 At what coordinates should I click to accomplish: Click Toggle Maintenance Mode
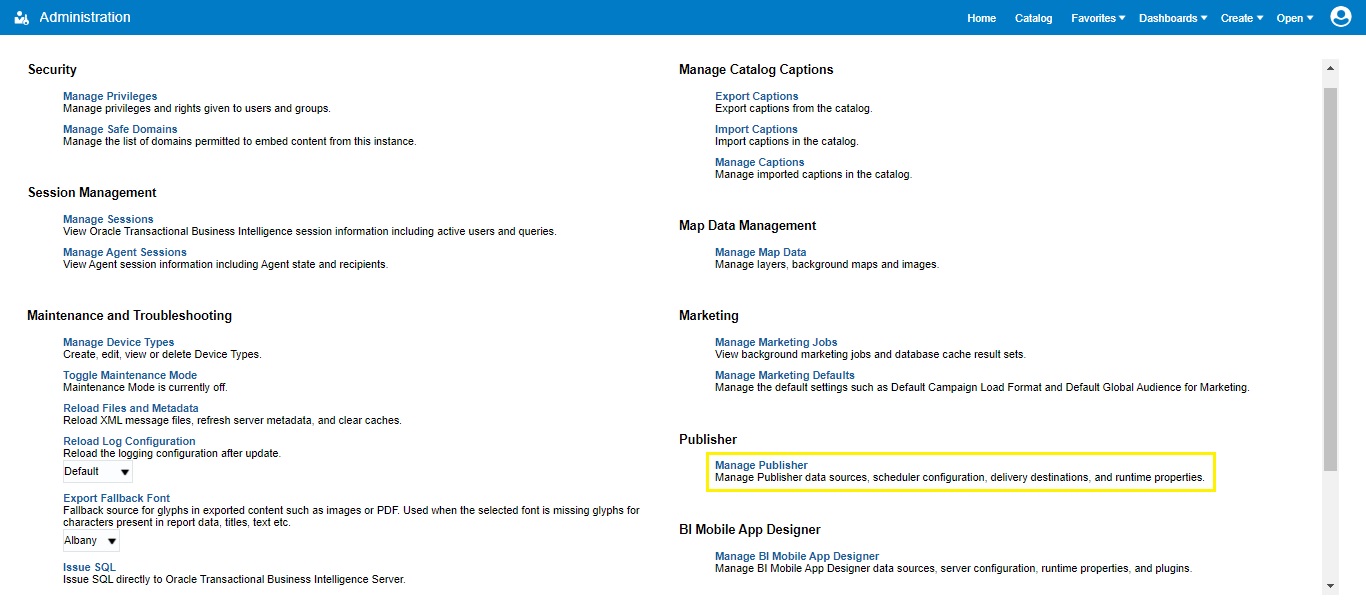point(131,374)
